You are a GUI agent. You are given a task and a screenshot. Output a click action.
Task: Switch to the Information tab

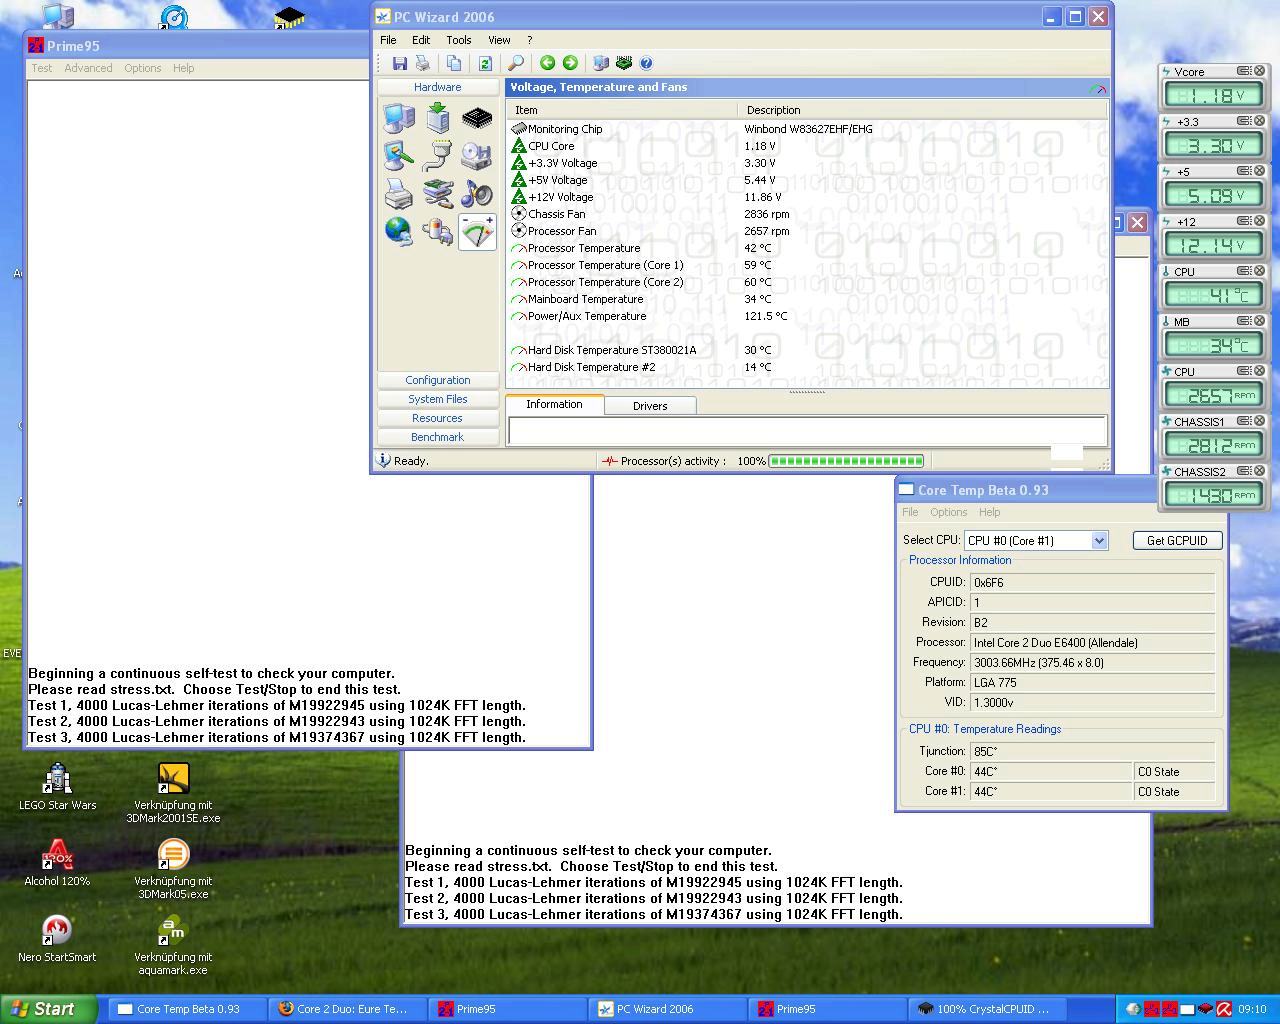click(554, 404)
